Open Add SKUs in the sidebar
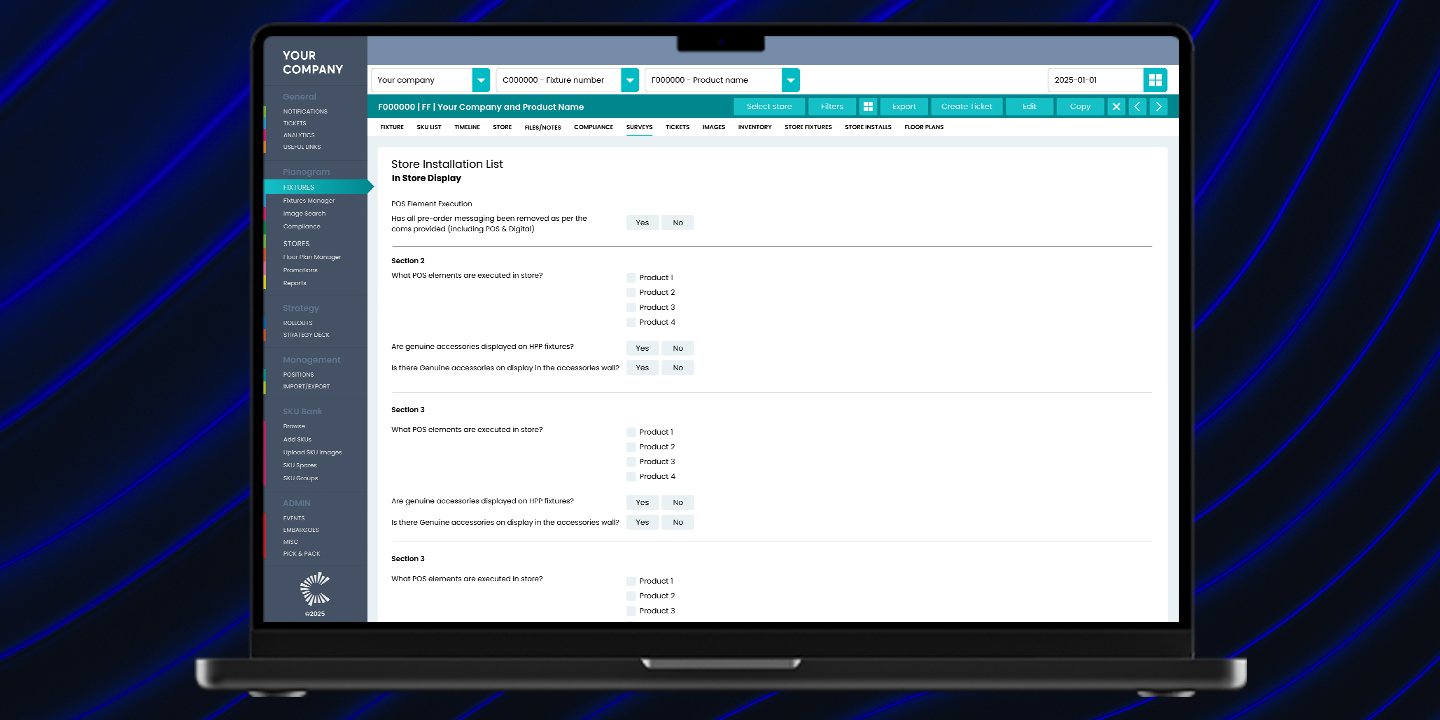This screenshot has height=720, width=1440. coord(297,439)
